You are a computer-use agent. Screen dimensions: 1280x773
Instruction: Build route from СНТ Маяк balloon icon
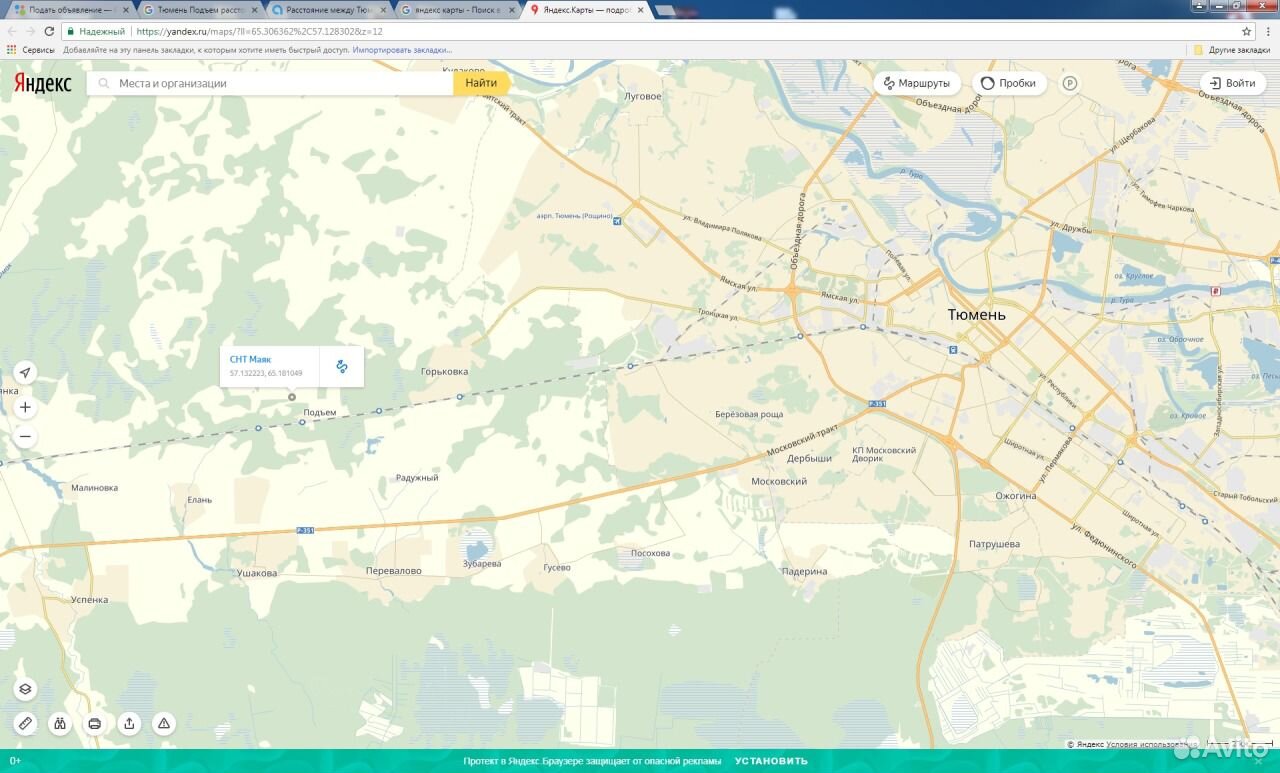click(342, 367)
